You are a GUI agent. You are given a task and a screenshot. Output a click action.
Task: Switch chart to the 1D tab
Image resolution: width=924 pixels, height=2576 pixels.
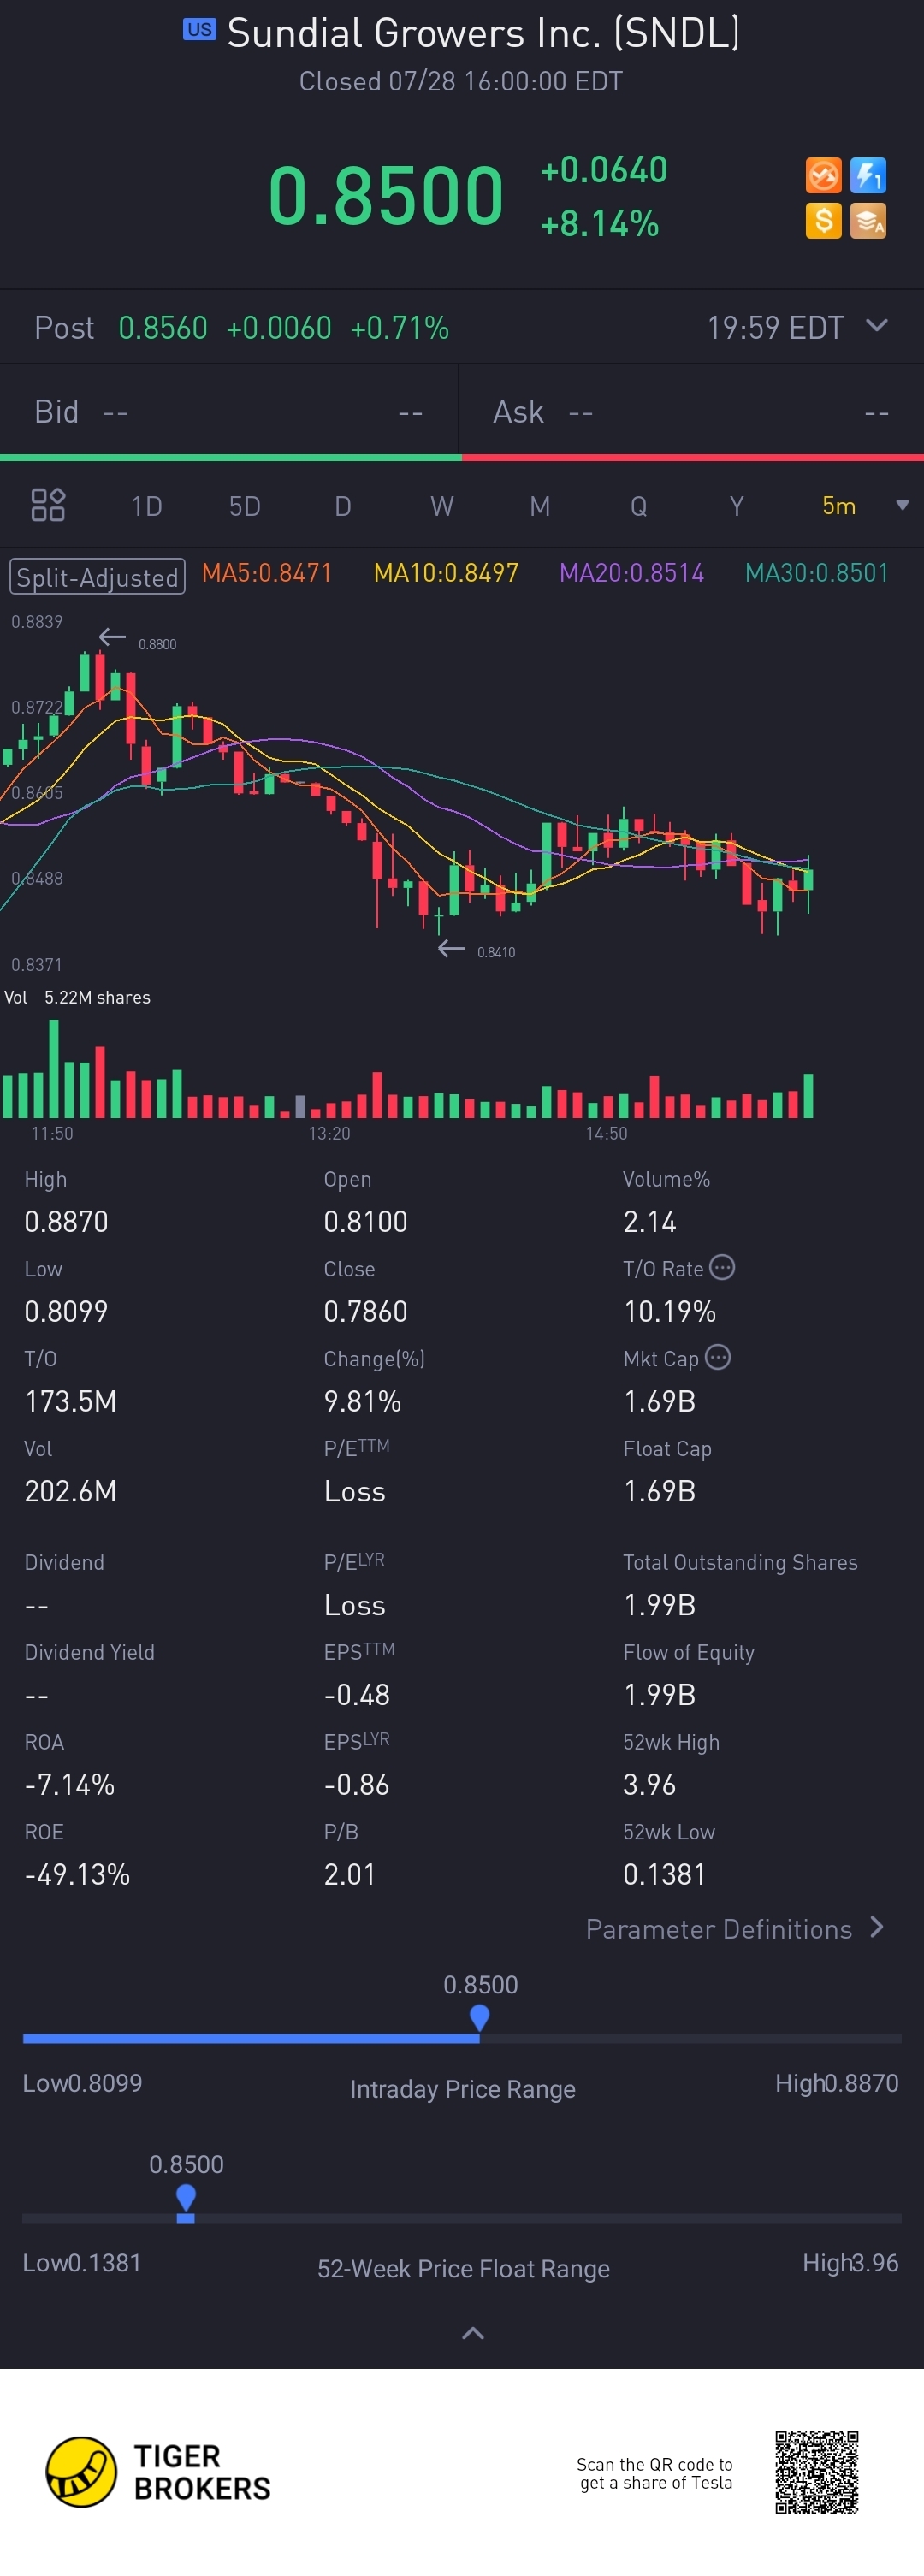click(147, 506)
